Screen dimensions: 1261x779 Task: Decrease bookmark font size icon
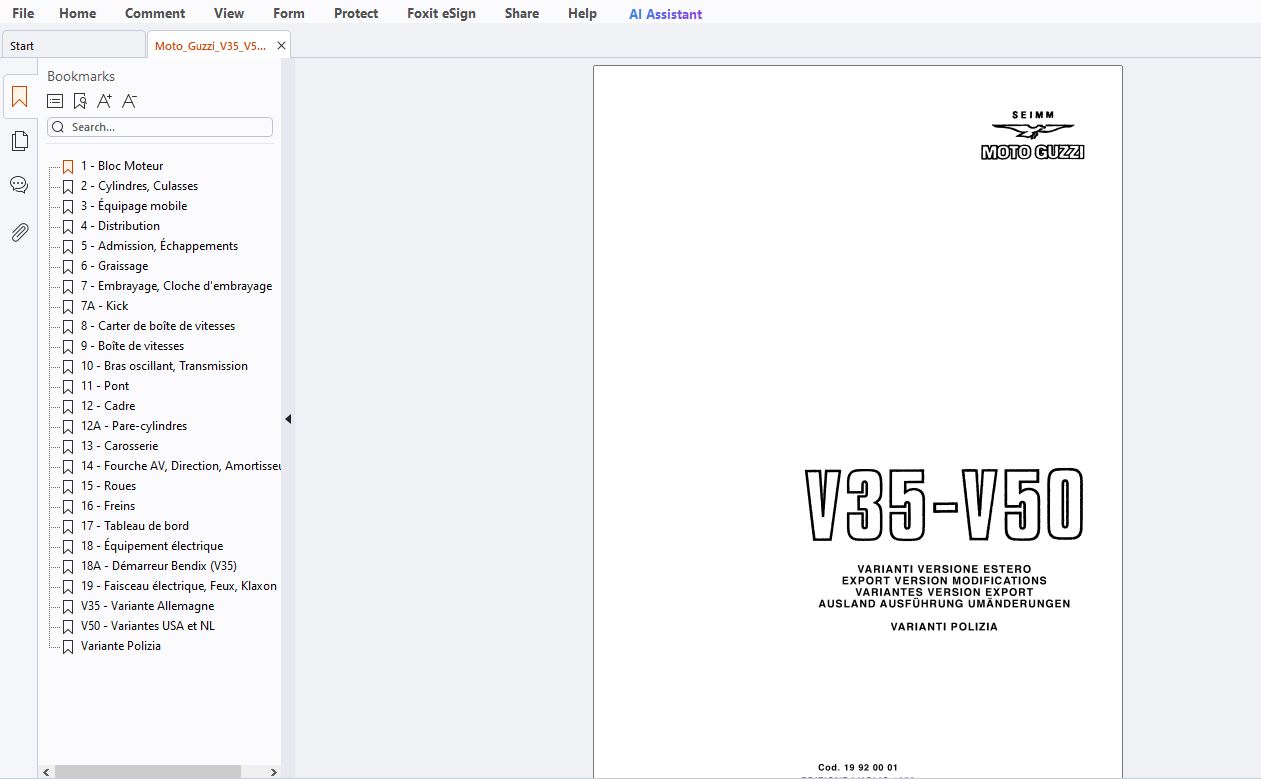tap(129, 101)
